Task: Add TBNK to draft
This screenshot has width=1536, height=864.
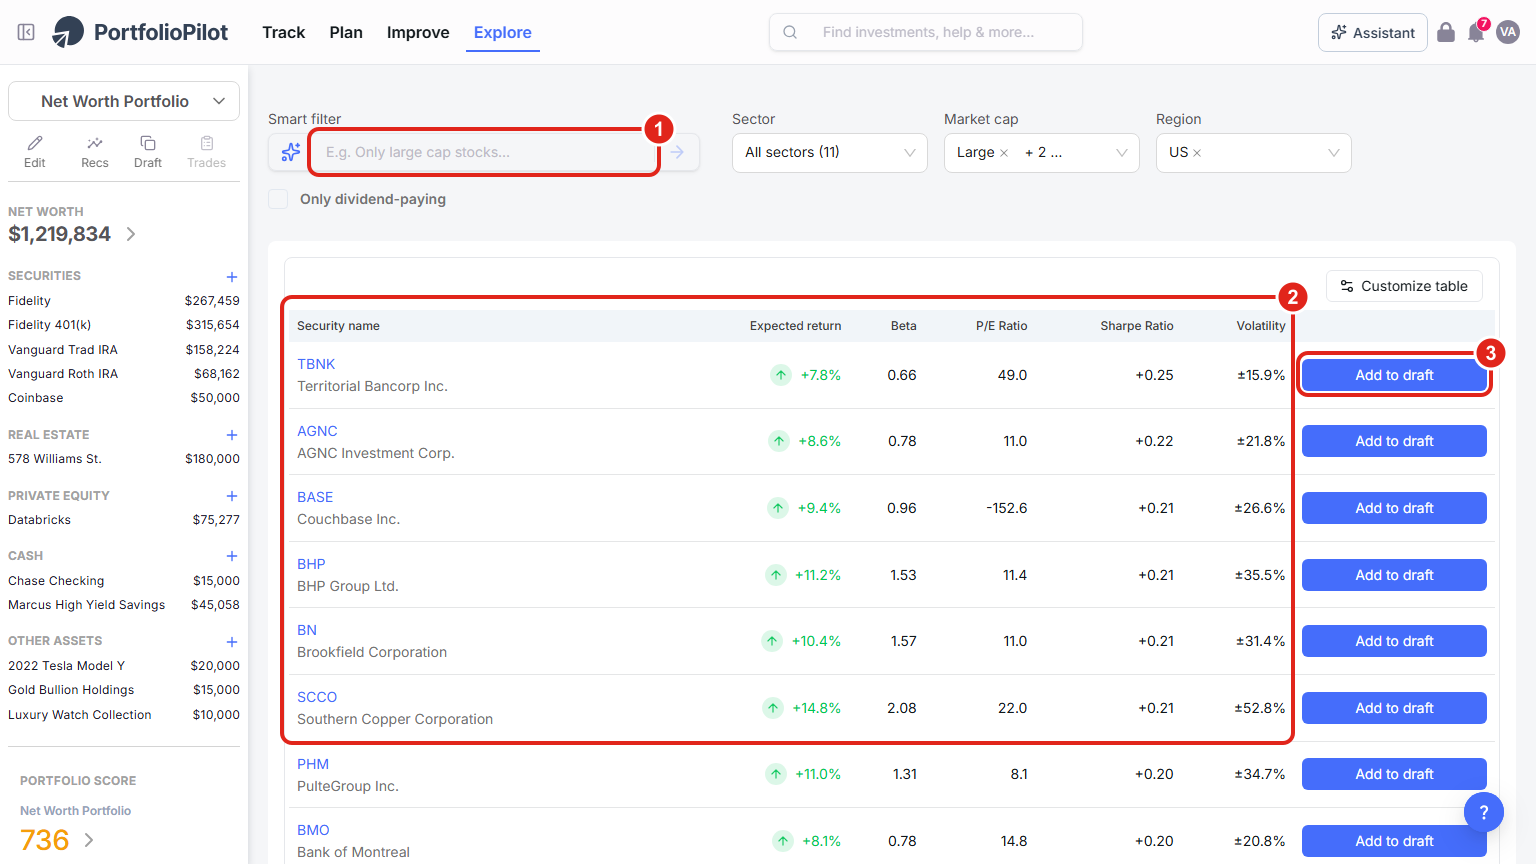Action: tap(1394, 375)
